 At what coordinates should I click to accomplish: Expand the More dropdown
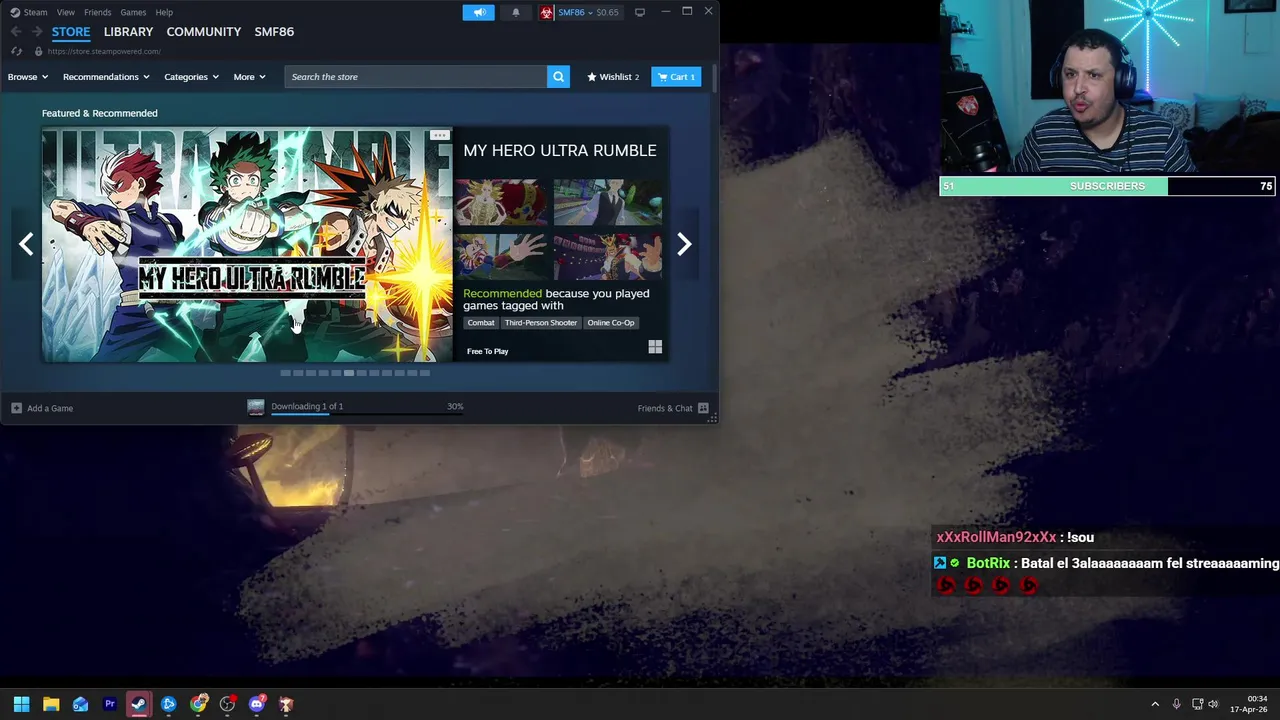250,77
